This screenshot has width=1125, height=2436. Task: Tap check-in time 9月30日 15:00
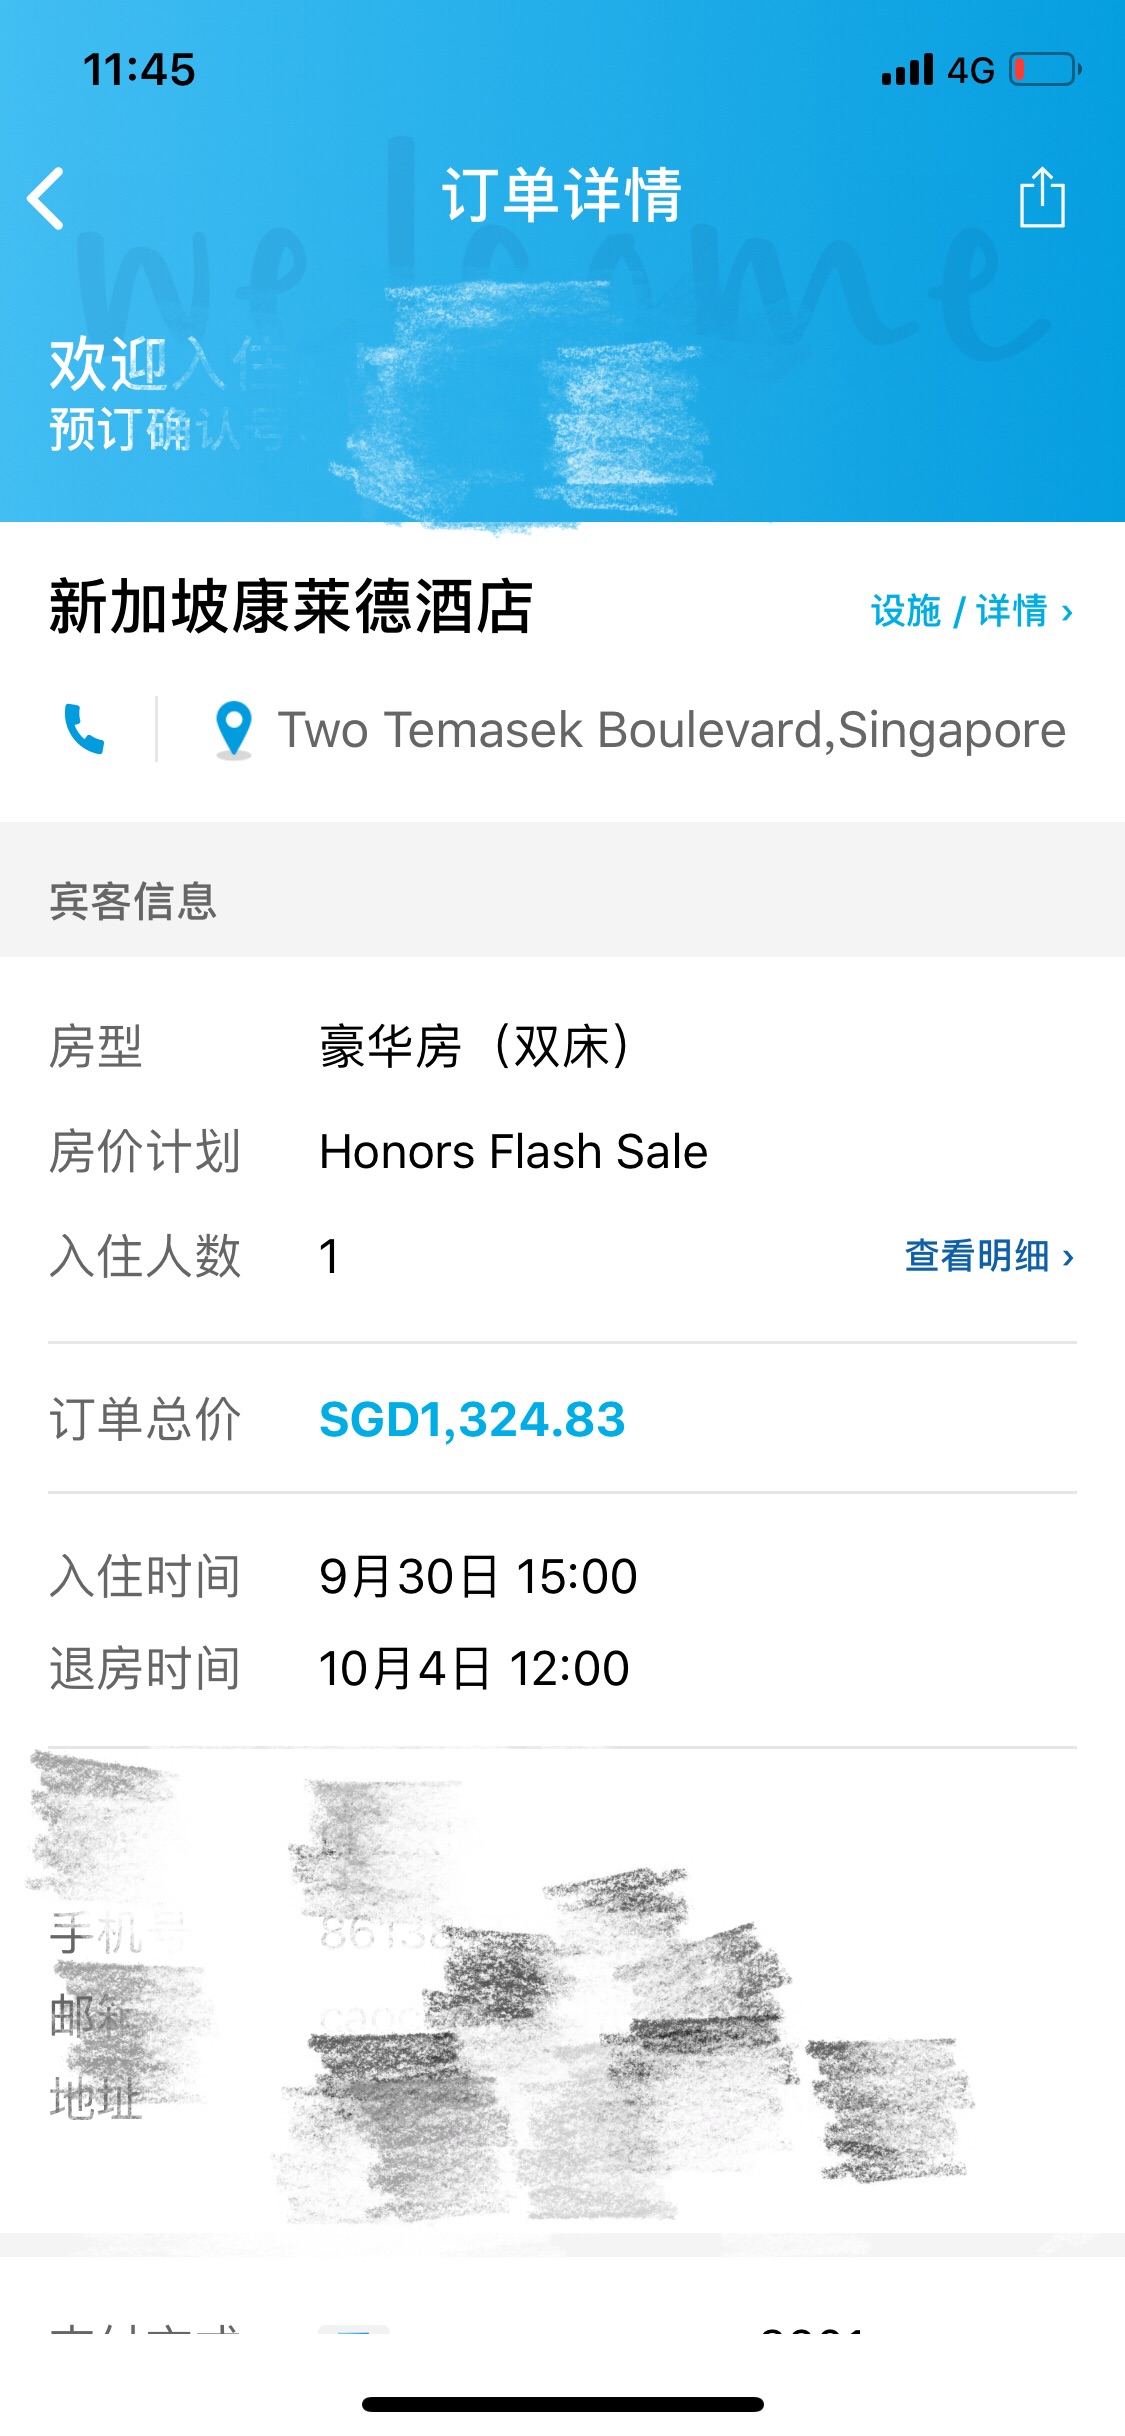[x=478, y=1576]
